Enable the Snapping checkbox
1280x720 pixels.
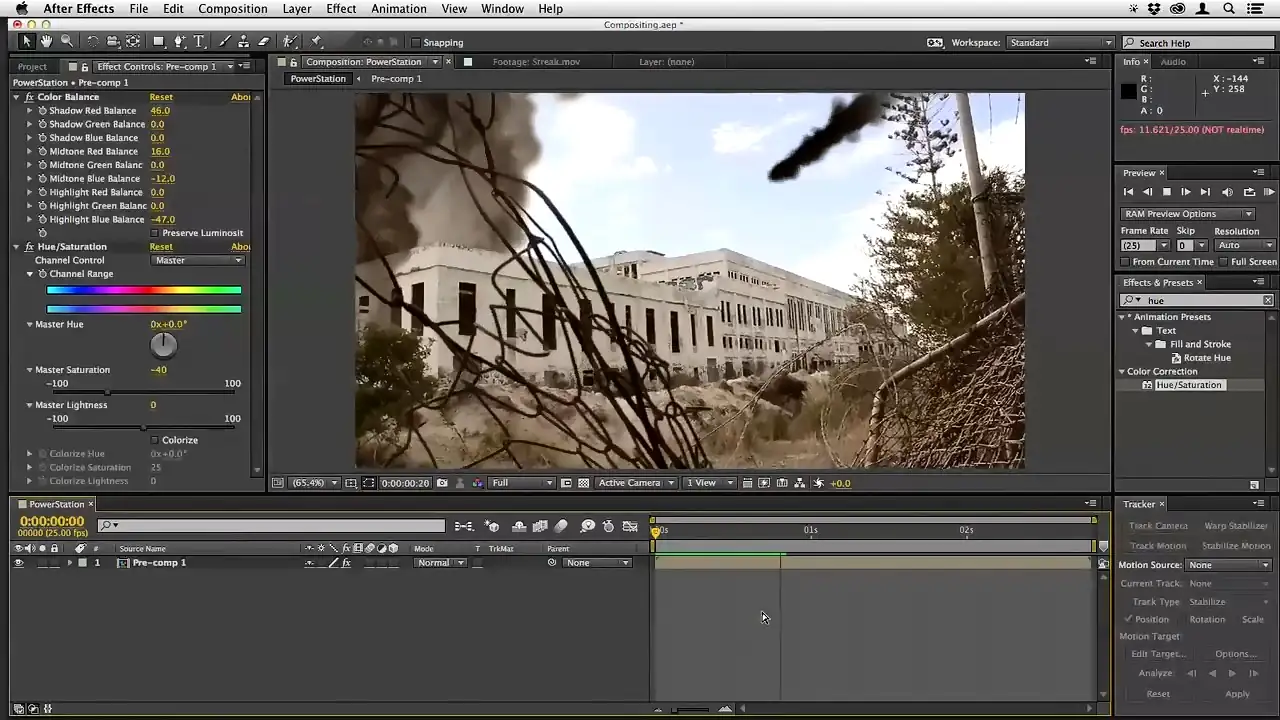click(x=416, y=43)
